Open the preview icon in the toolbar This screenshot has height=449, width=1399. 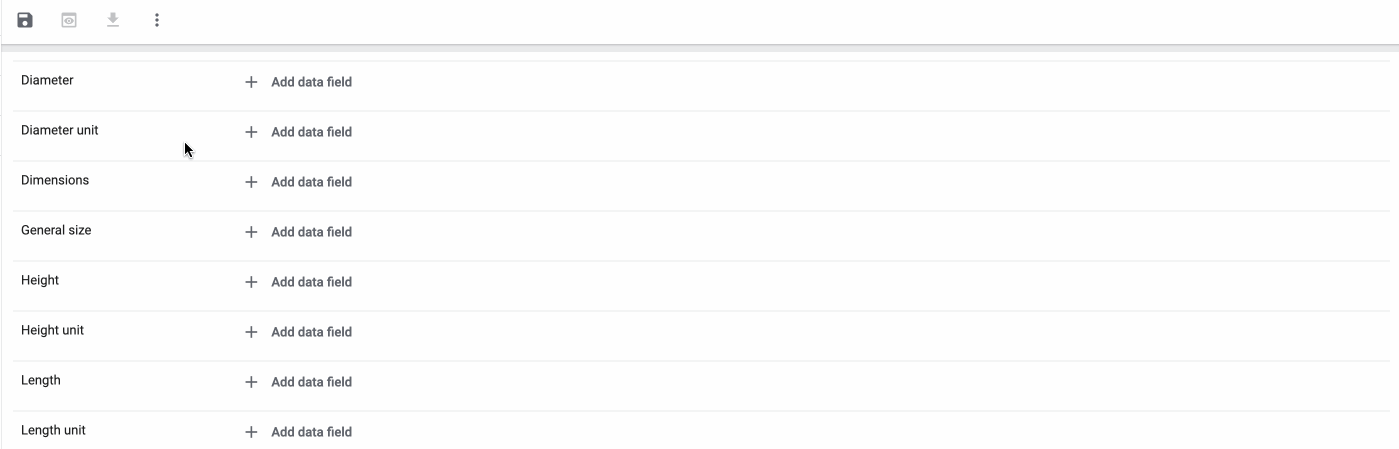tap(69, 20)
